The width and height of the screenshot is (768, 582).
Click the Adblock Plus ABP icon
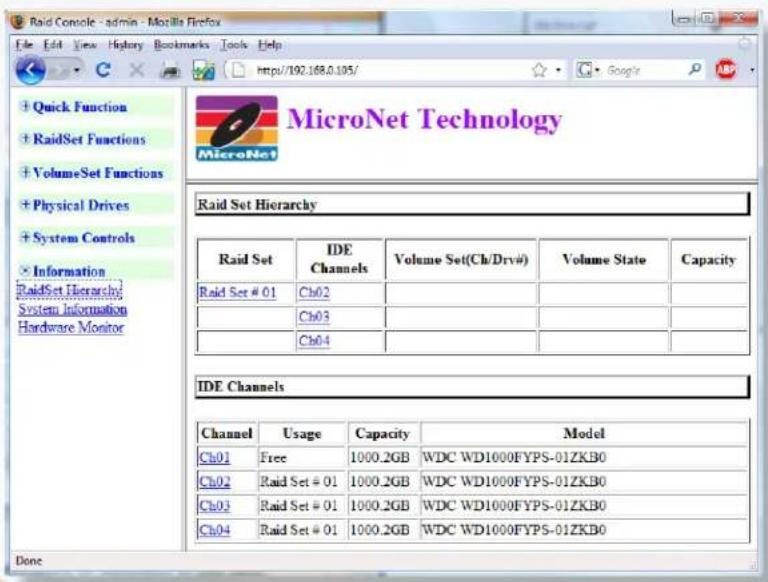click(726, 69)
